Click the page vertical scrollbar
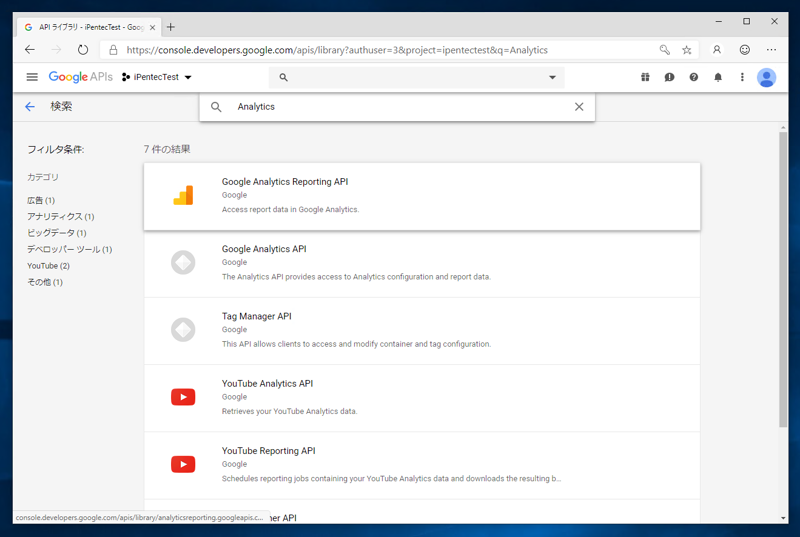Screen dimensions: 800x537 click(783, 279)
